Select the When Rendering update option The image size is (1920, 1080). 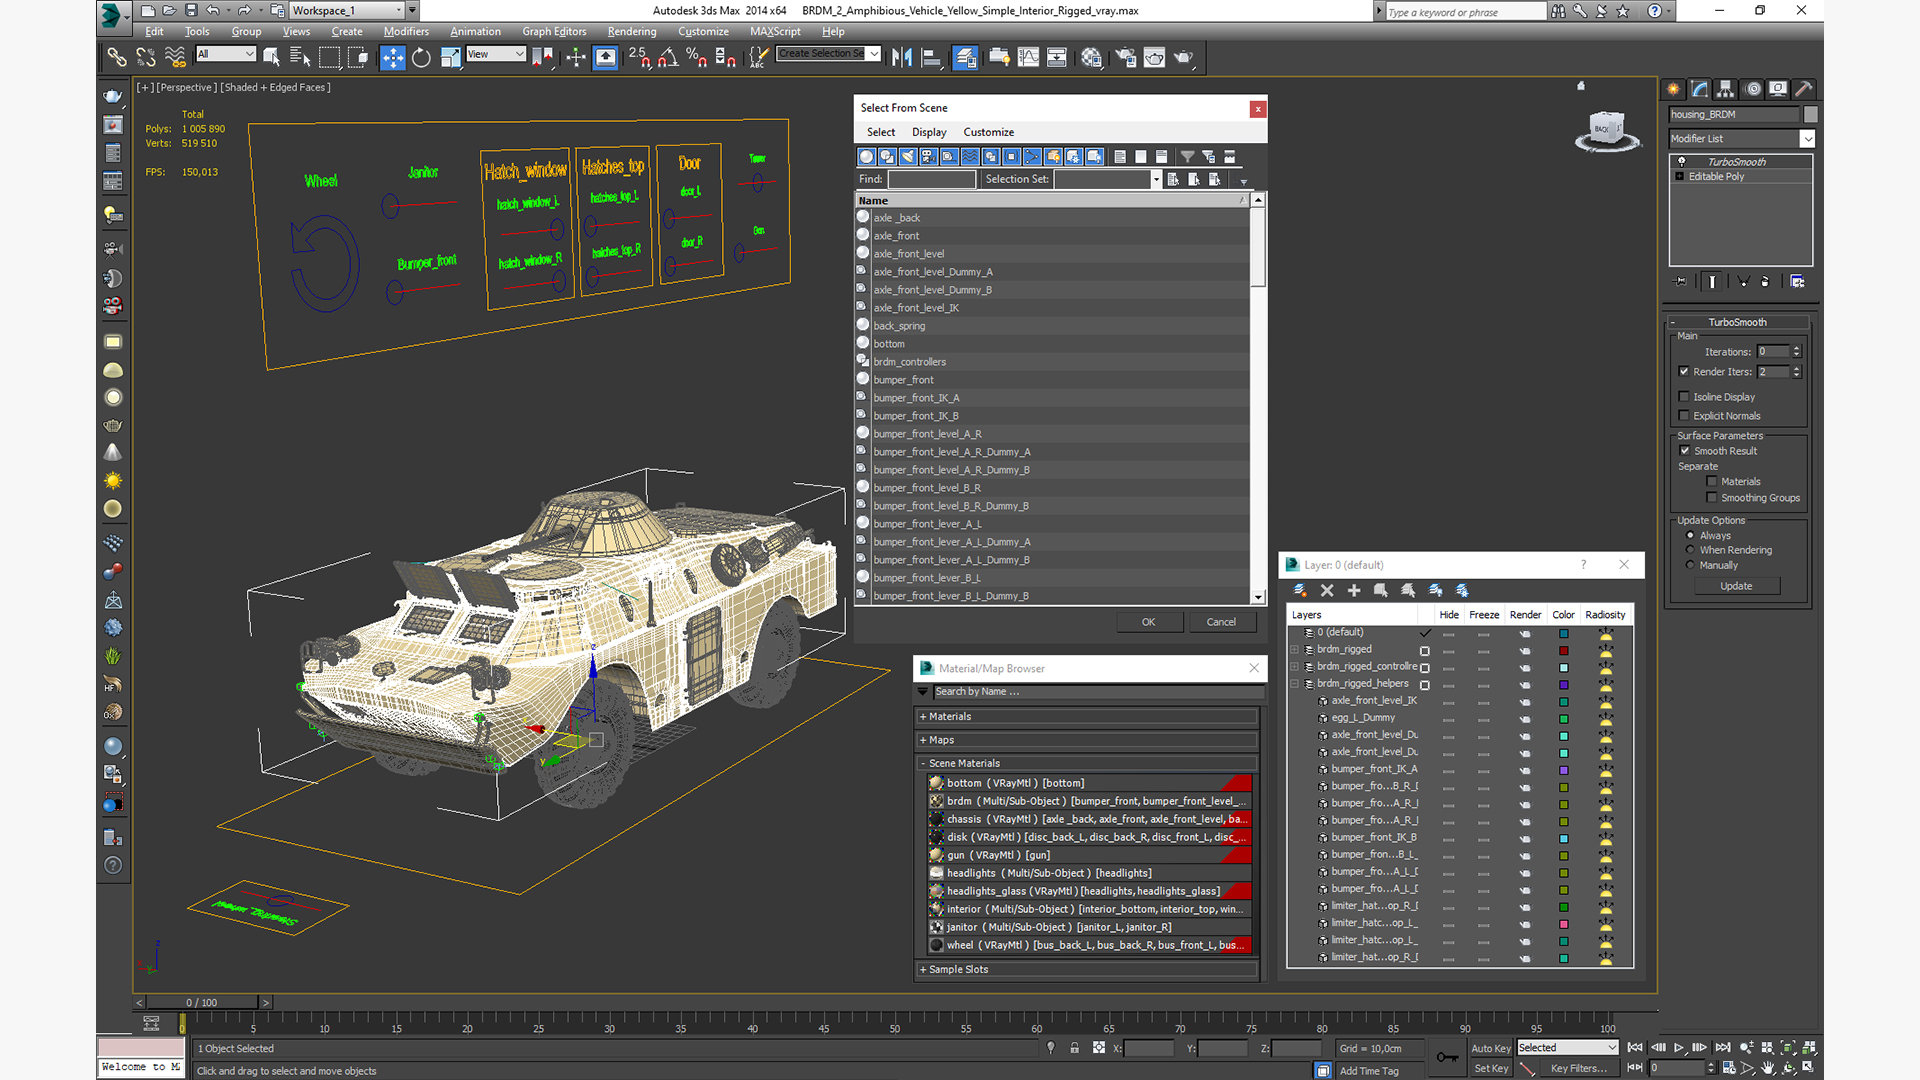(1690, 550)
